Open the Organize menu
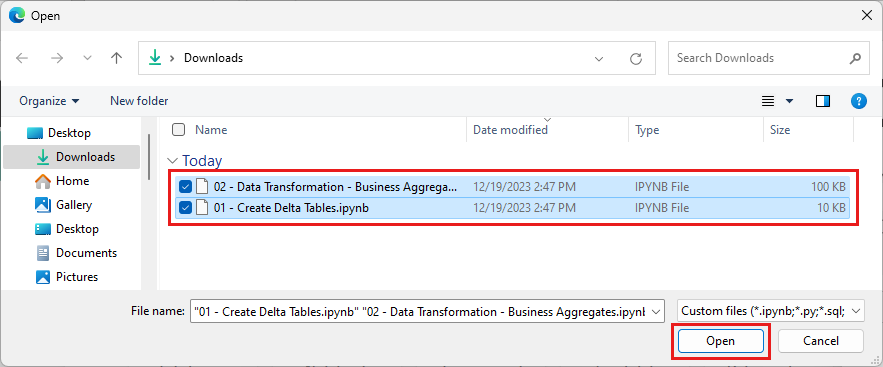 pos(49,101)
